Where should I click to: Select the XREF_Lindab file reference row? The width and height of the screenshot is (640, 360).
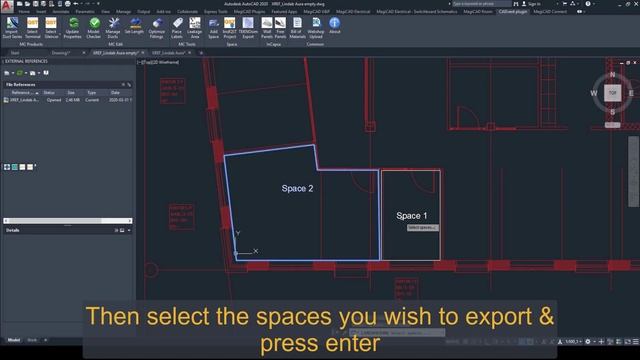(68, 100)
